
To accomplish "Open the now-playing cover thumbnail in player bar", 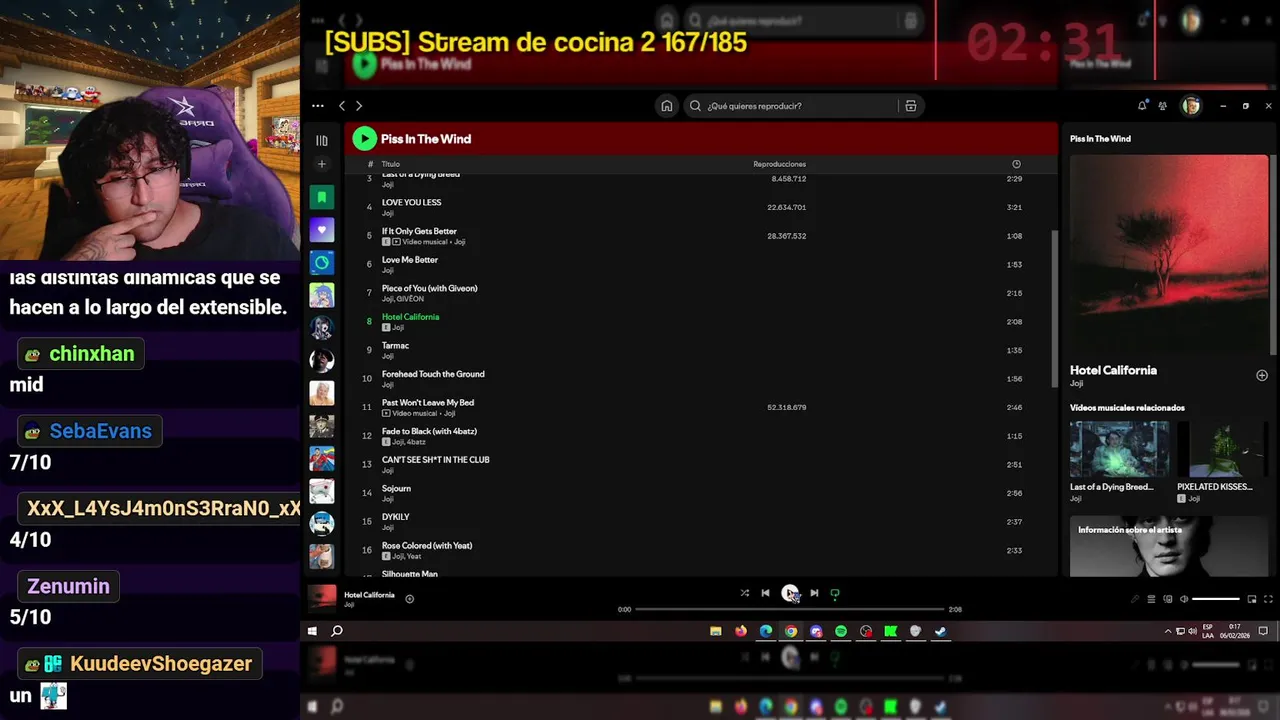I will (322, 598).
